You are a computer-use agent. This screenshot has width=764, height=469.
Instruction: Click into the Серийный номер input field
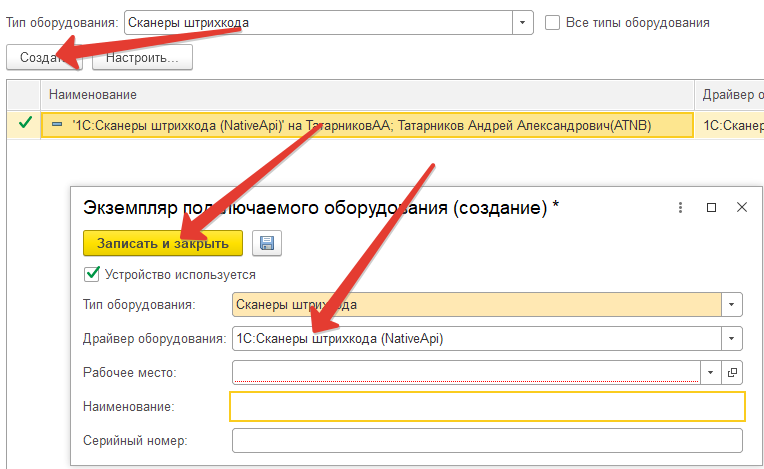(487, 441)
